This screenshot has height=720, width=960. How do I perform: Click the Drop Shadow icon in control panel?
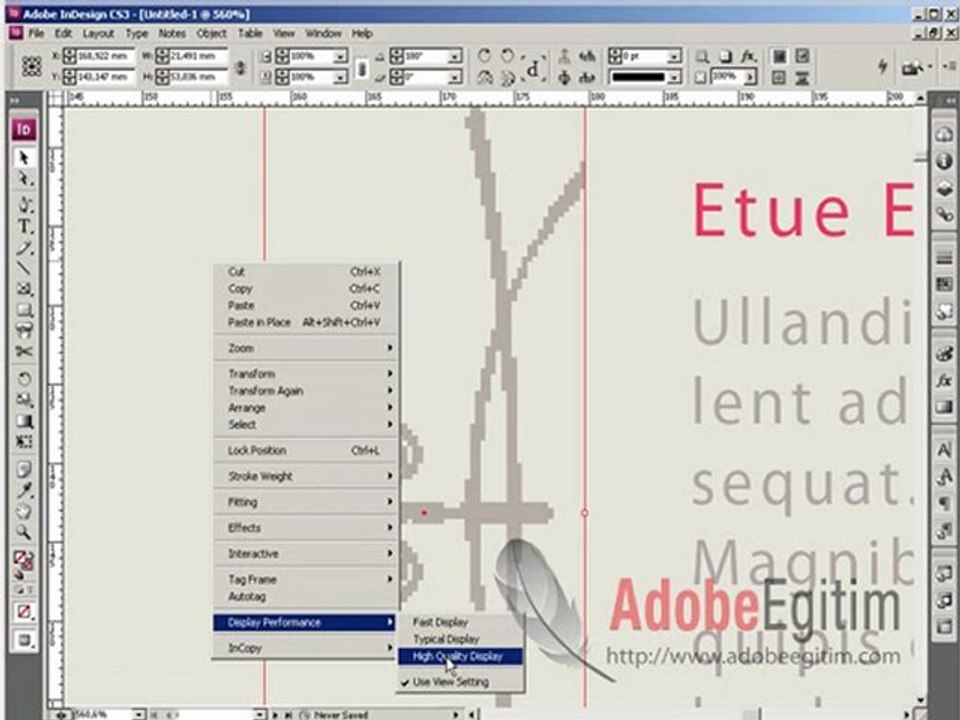726,56
